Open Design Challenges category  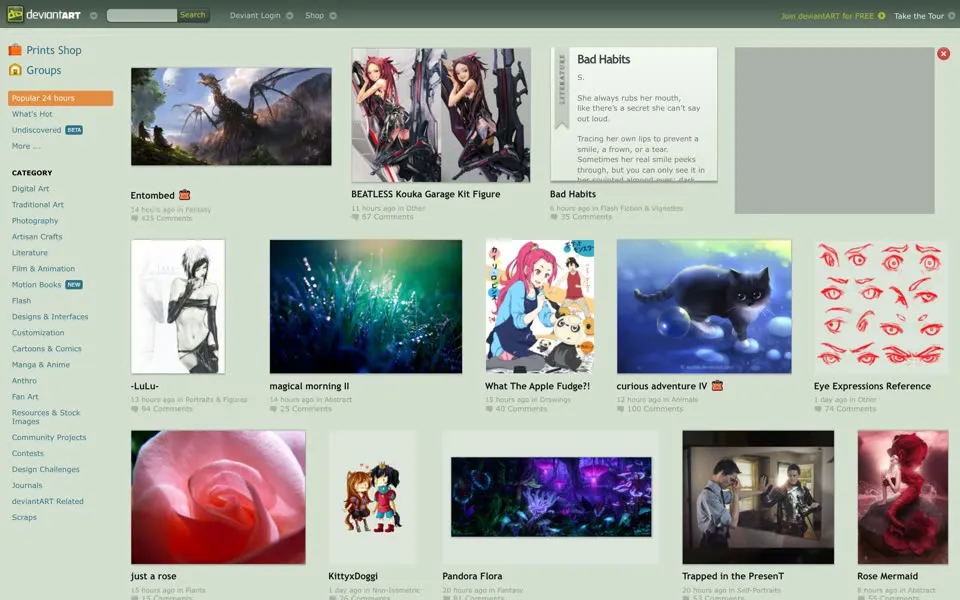click(46, 469)
